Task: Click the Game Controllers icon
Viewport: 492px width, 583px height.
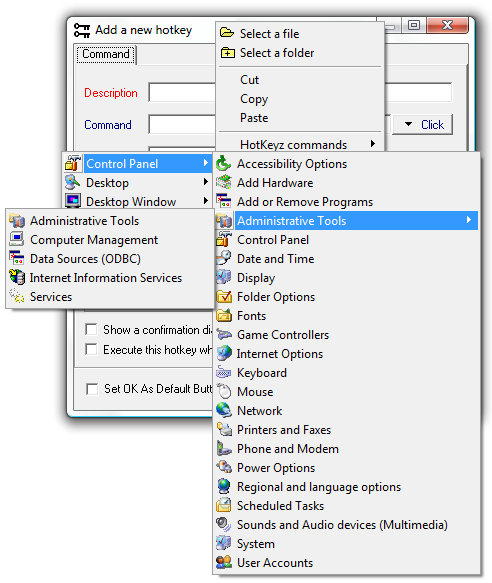Action: point(224,335)
